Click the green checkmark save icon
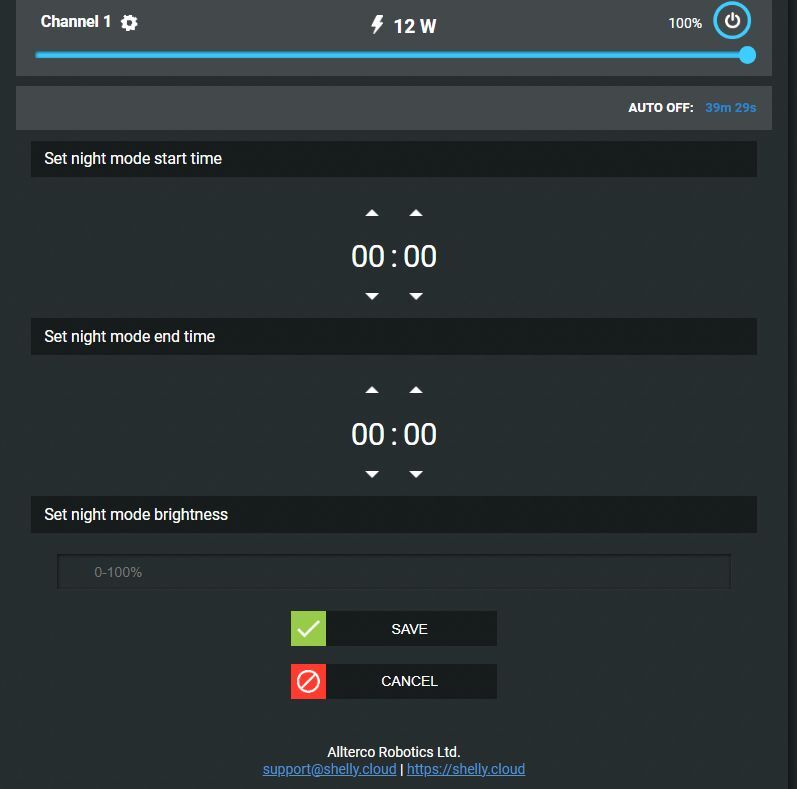 click(x=309, y=629)
